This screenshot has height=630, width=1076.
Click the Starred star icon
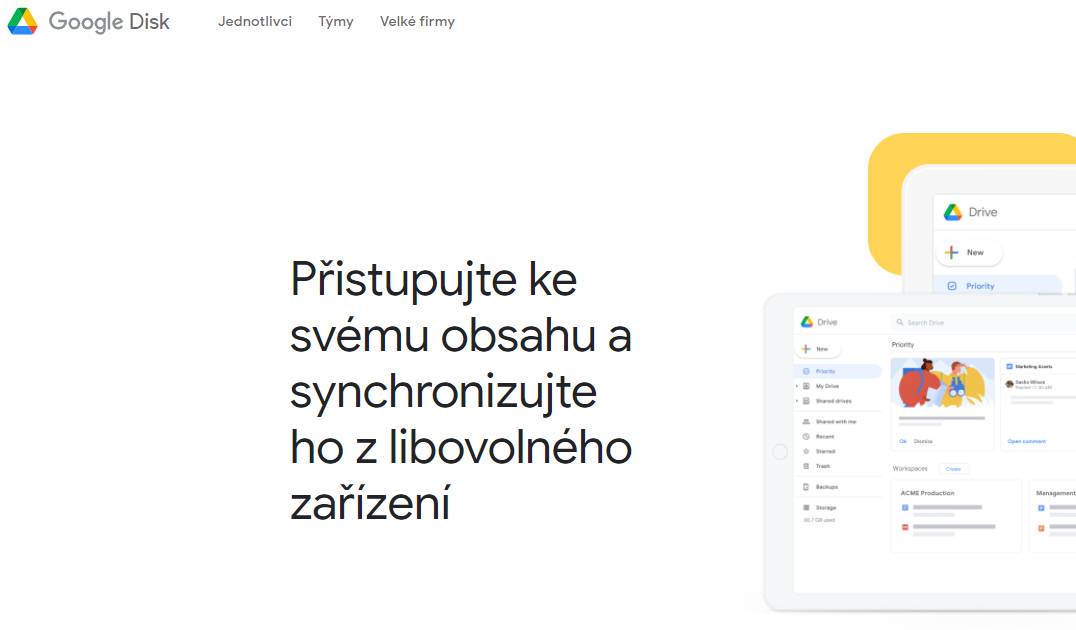(x=806, y=452)
